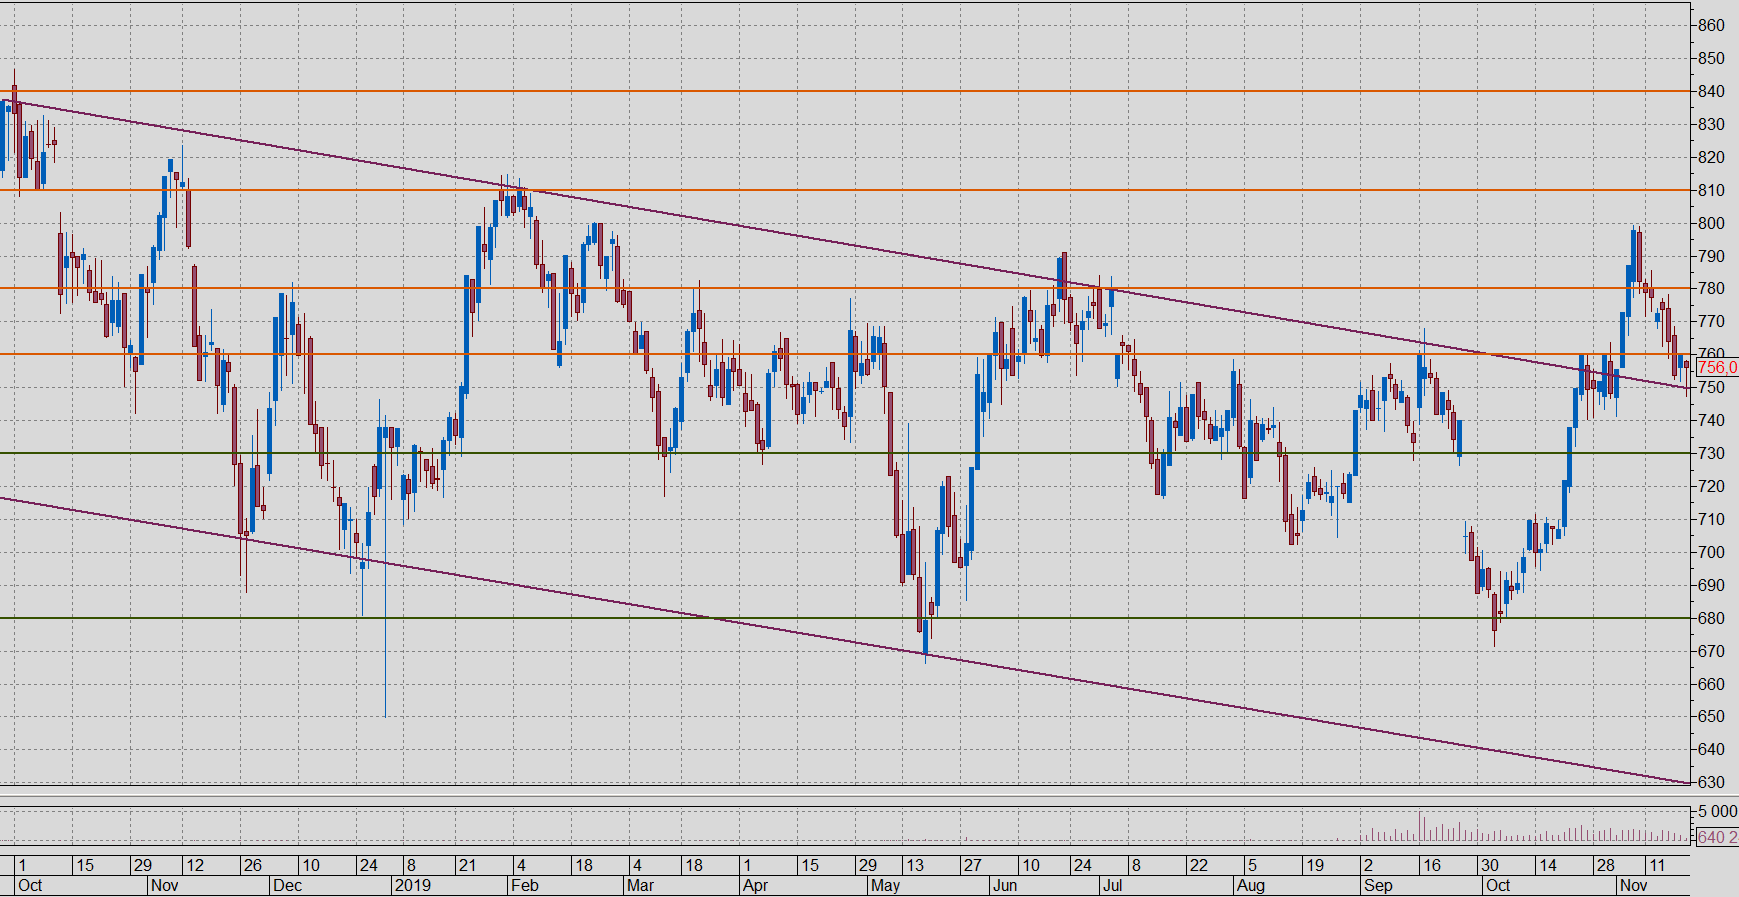Click the 640 2 volume value tag
1739x897 pixels.
click(1717, 837)
